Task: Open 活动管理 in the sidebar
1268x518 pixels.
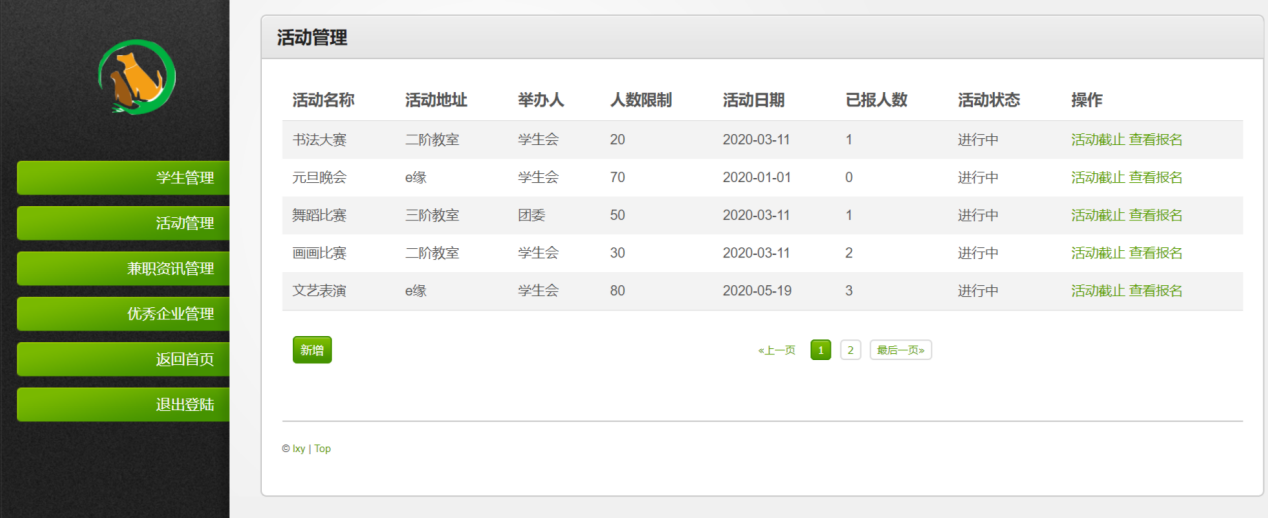Action: pos(123,223)
